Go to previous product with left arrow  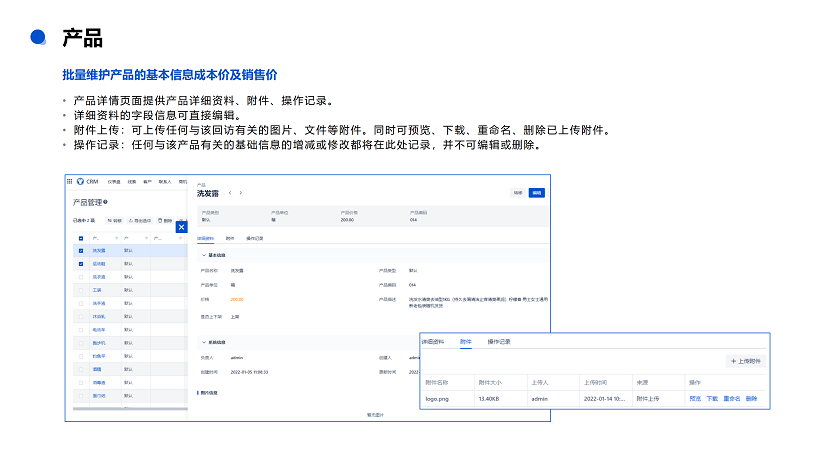230,193
